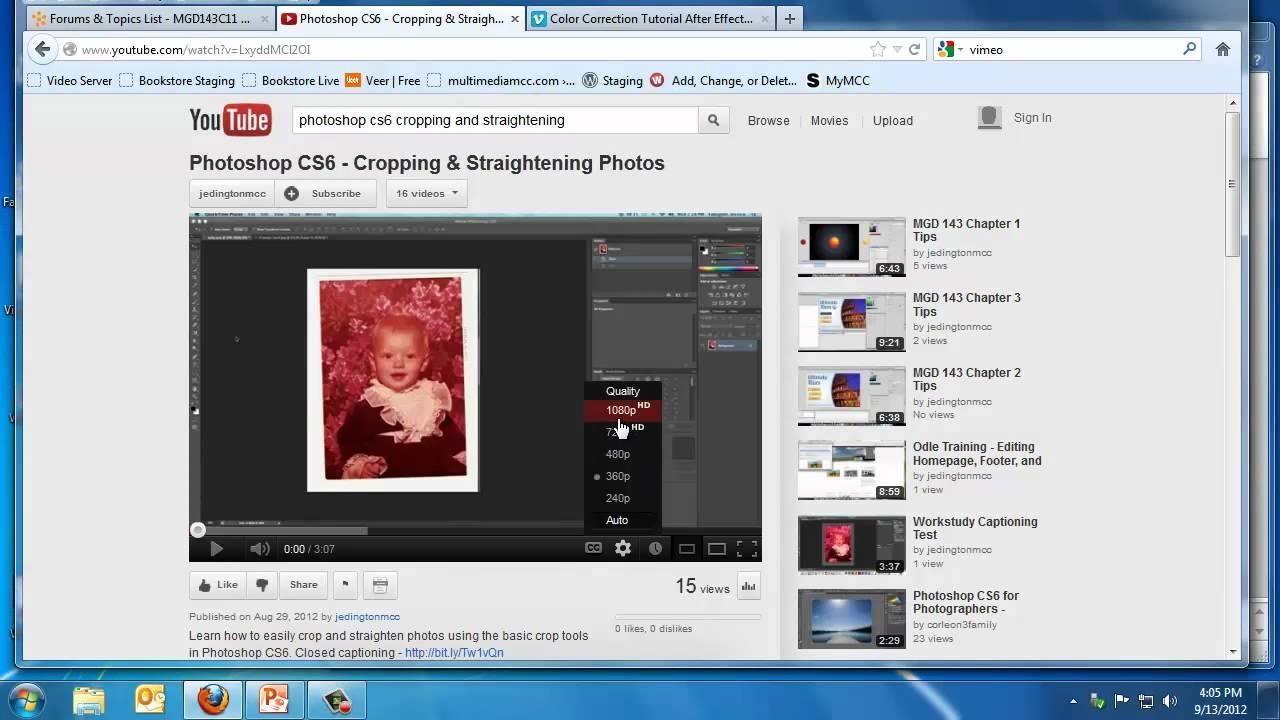Click the video progress bar scrubber

(x=198, y=530)
